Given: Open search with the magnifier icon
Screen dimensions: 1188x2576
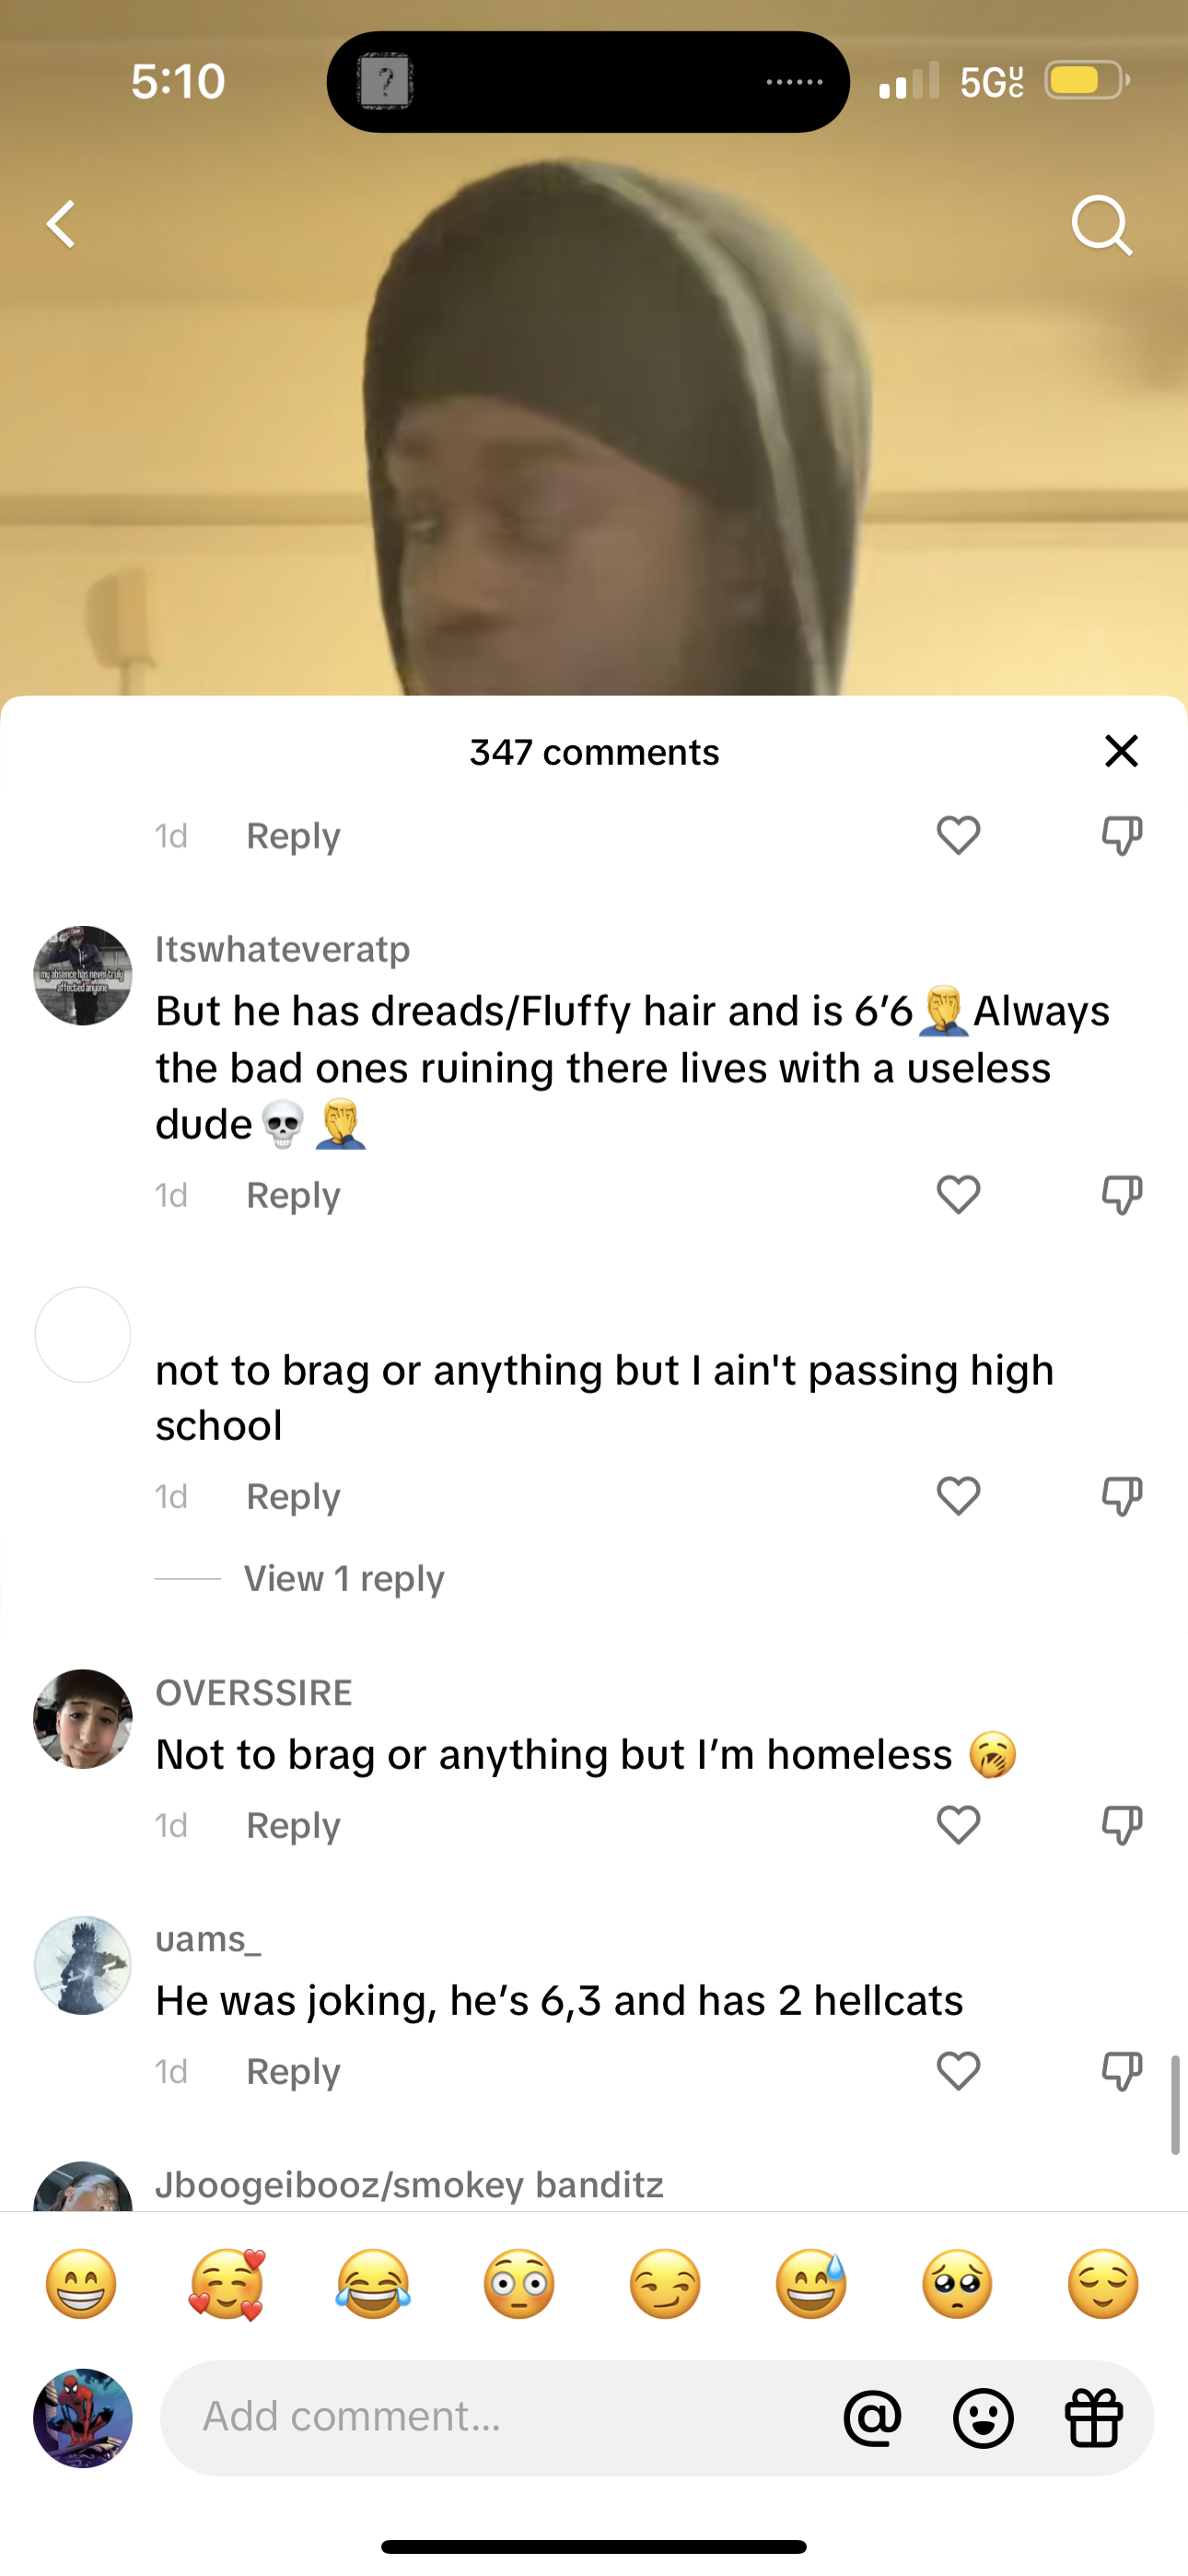Looking at the screenshot, I should click(1101, 225).
